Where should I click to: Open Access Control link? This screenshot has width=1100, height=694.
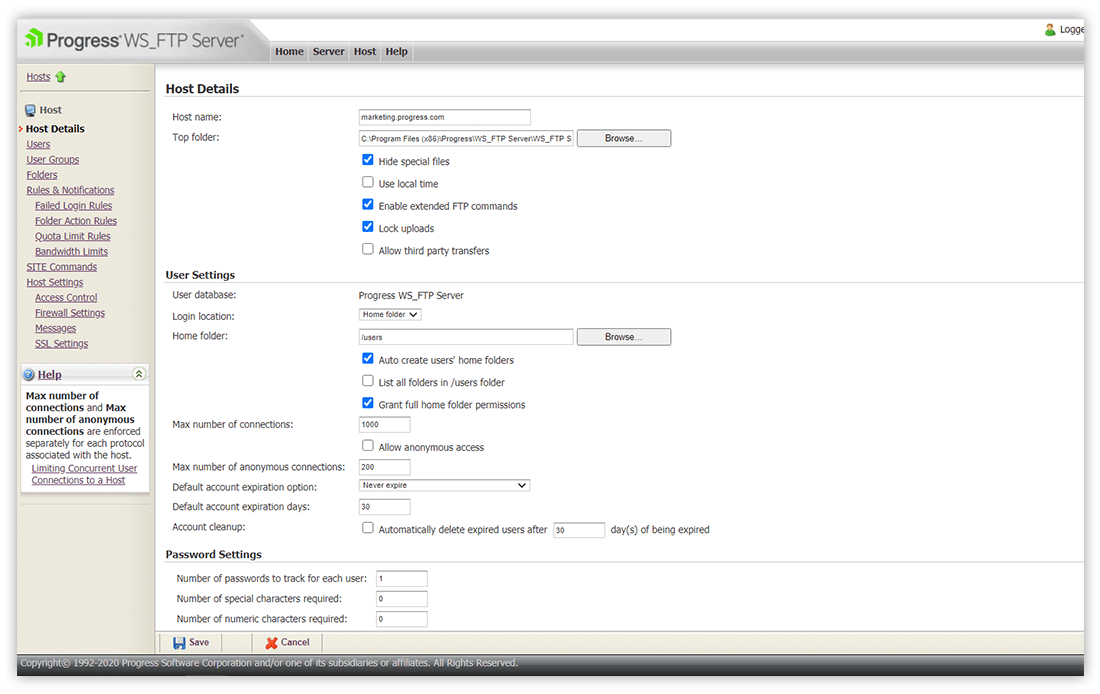pos(66,298)
